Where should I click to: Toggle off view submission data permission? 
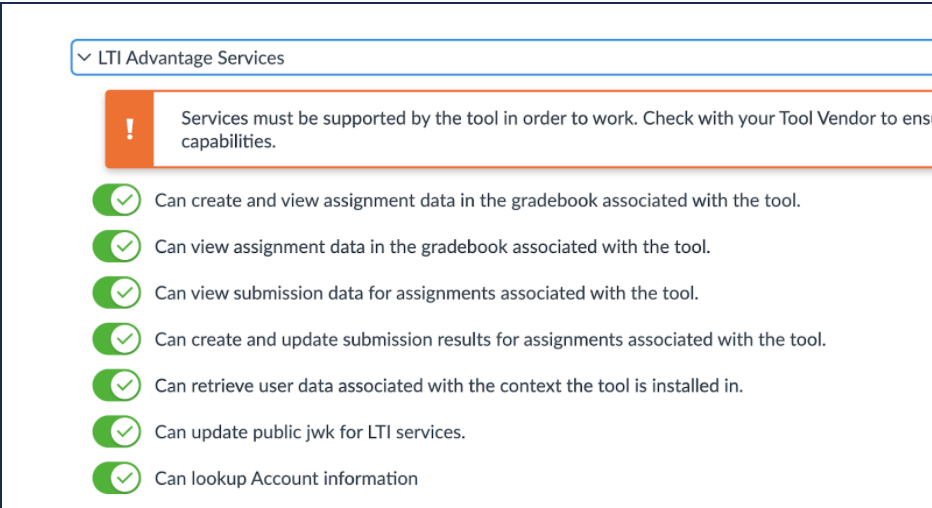117,293
